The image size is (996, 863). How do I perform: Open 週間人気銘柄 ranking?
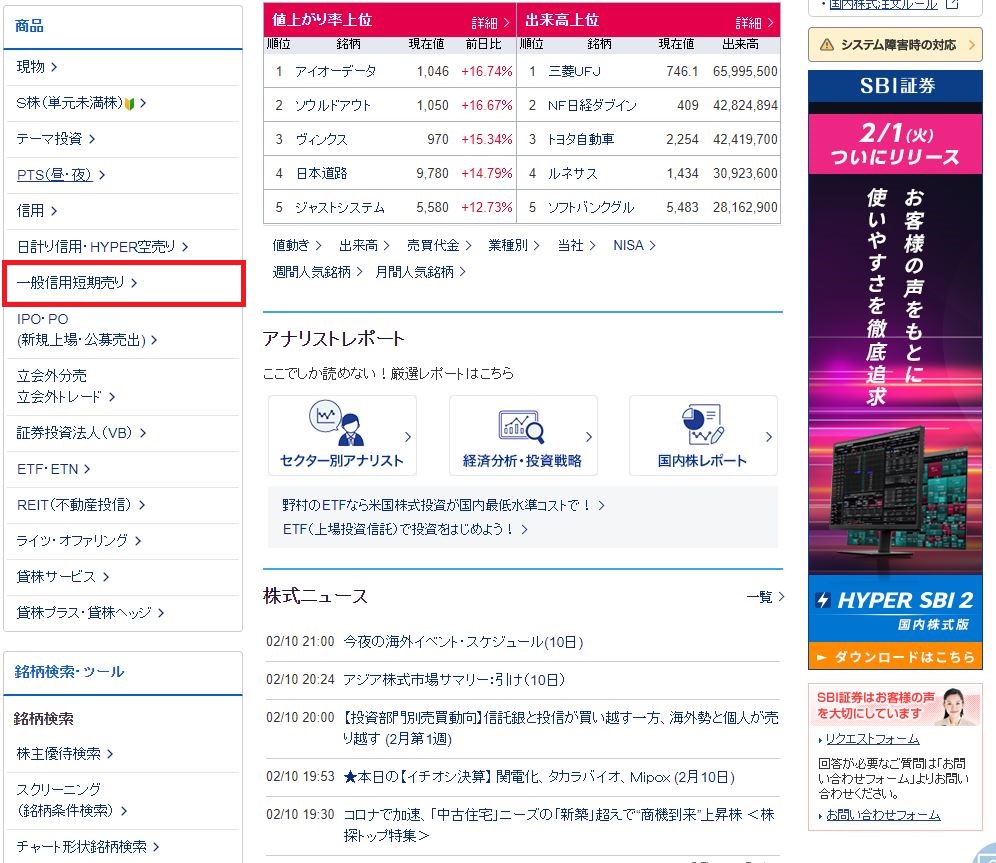[x=318, y=272]
